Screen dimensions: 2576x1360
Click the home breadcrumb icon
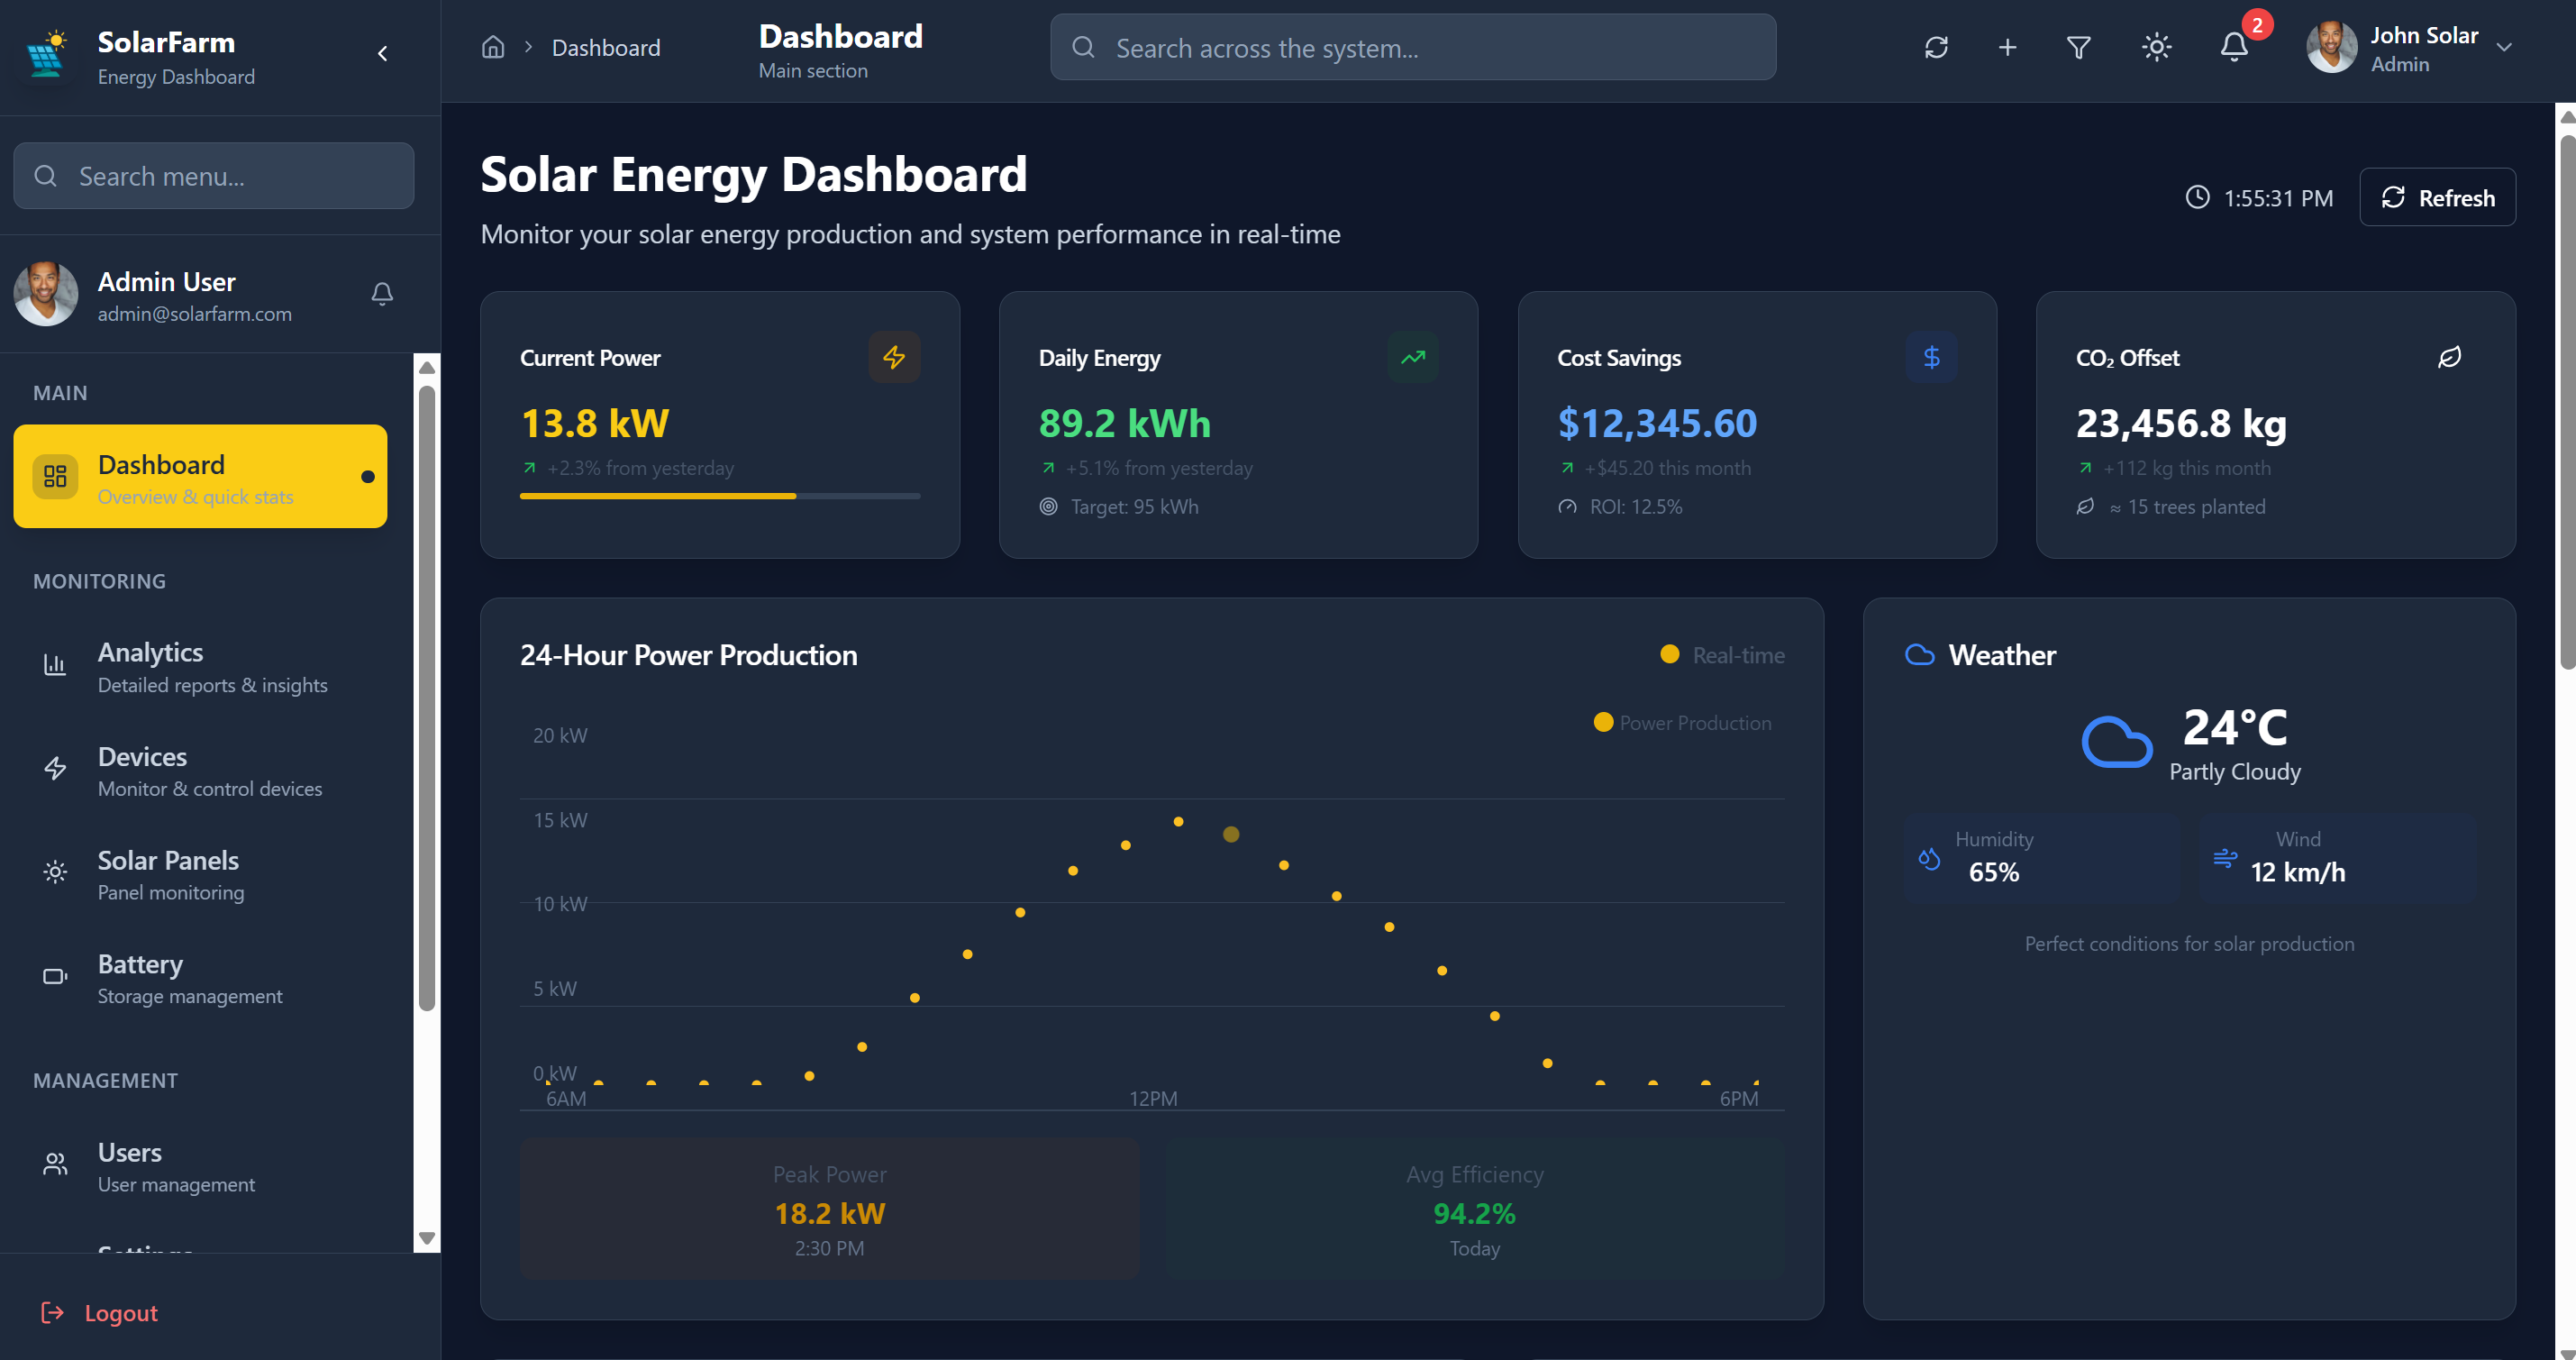click(x=492, y=46)
